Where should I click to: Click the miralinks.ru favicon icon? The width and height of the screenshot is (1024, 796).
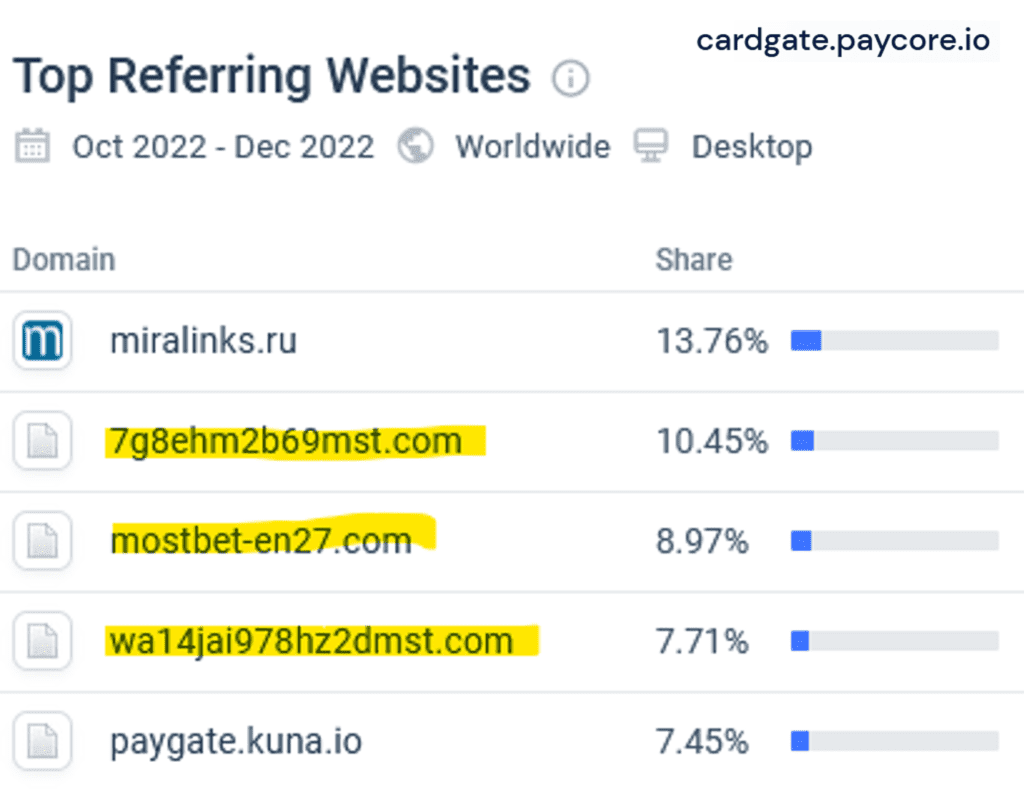[41, 340]
